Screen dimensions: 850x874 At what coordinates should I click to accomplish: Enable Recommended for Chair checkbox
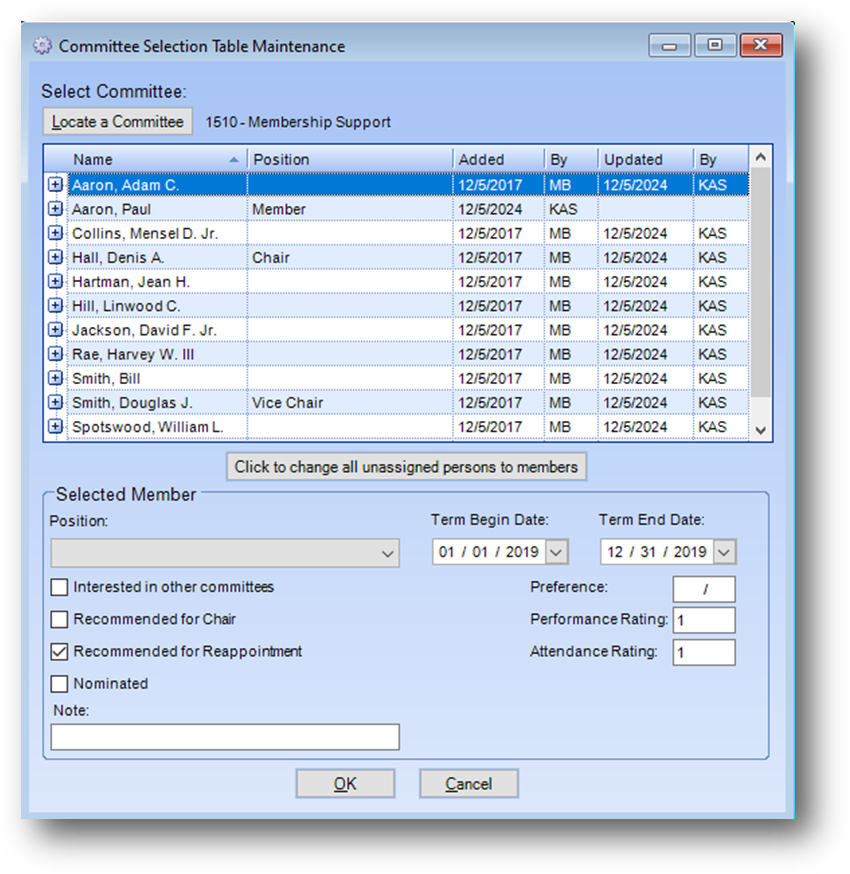pyautogui.click(x=59, y=619)
